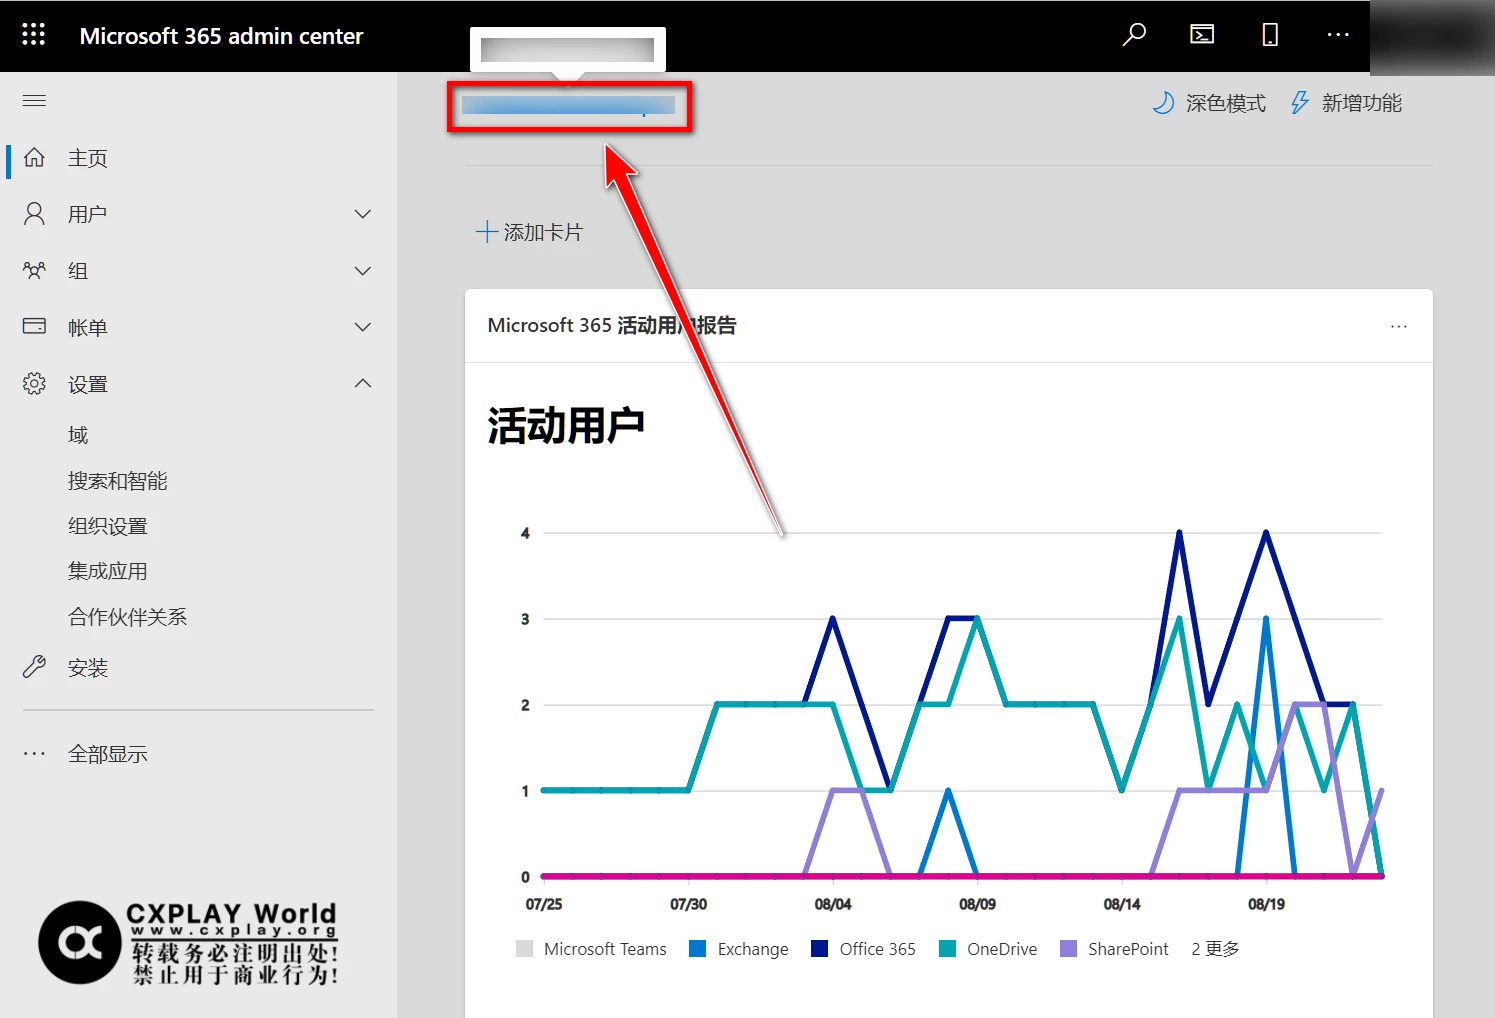
Task: Open 合作伙伴关系 under settings
Action: point(128,617)
